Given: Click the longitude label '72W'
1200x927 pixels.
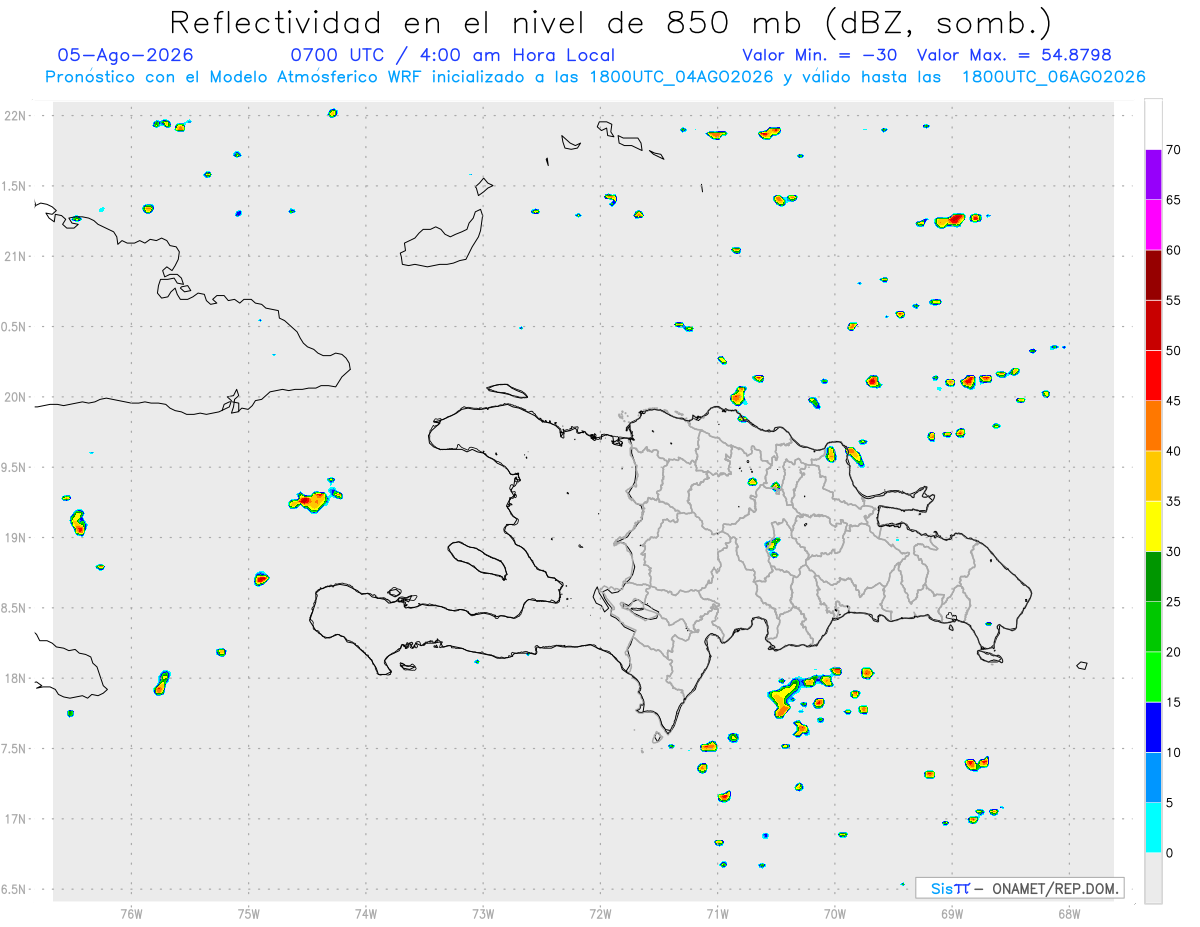Looking at the screenshot, I should tap(600, 912).
